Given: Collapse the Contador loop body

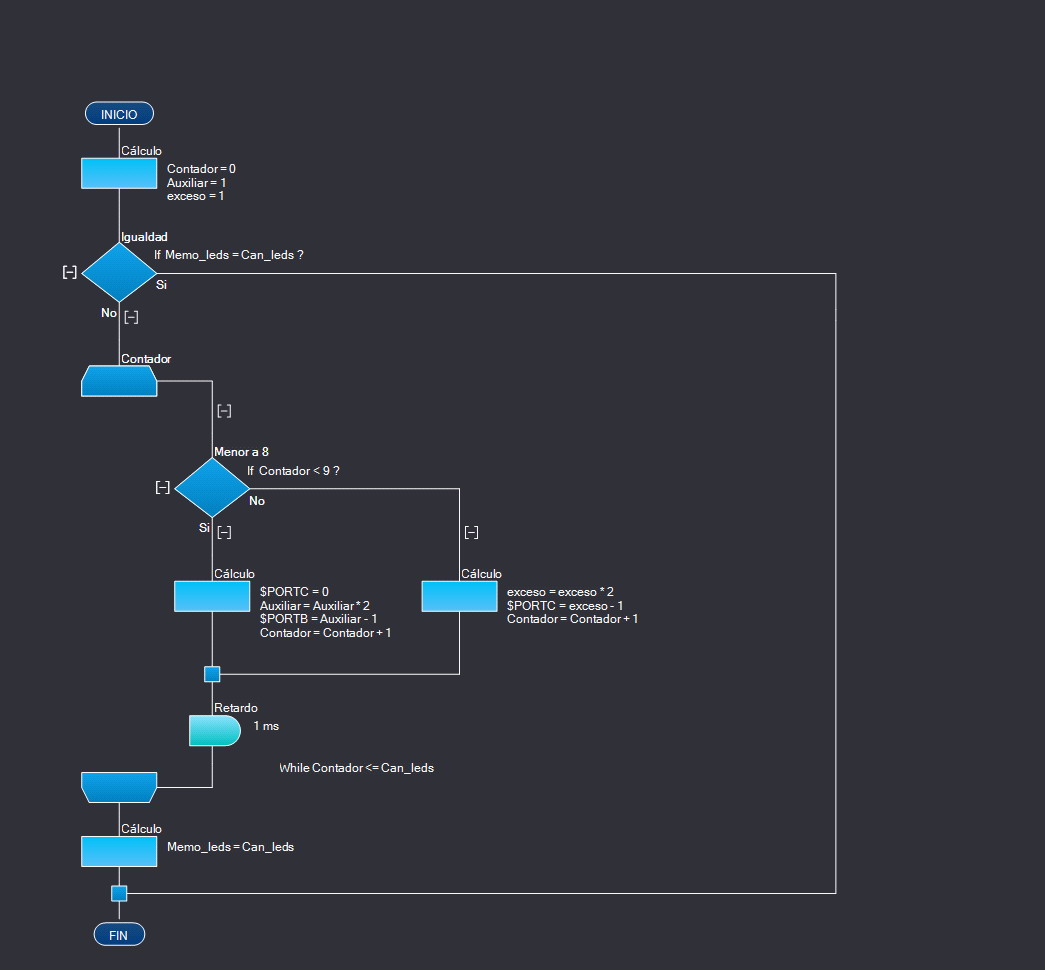Looking at the screenshot, I should coord(224,411).
